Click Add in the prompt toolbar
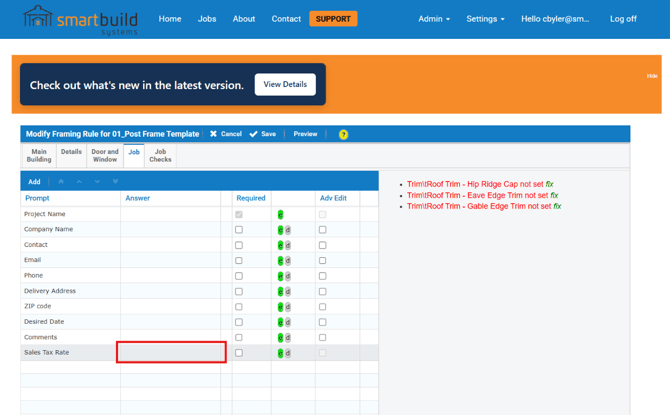The width and height of the screenshot is (670, 415). click(34, 182)
